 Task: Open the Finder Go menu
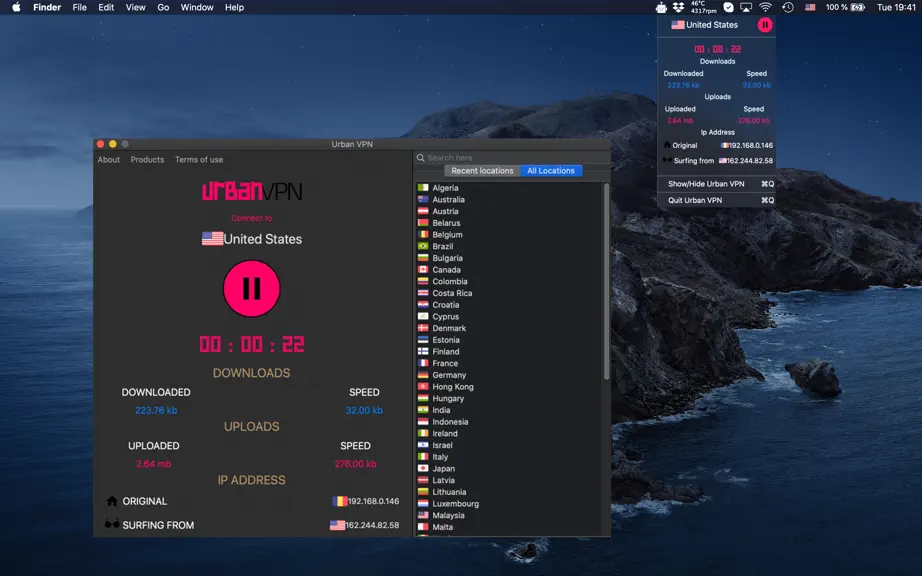163,8
